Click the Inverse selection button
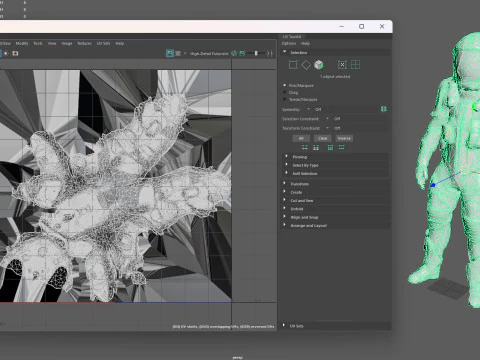The image size is (480, 360). pos(344,138)
